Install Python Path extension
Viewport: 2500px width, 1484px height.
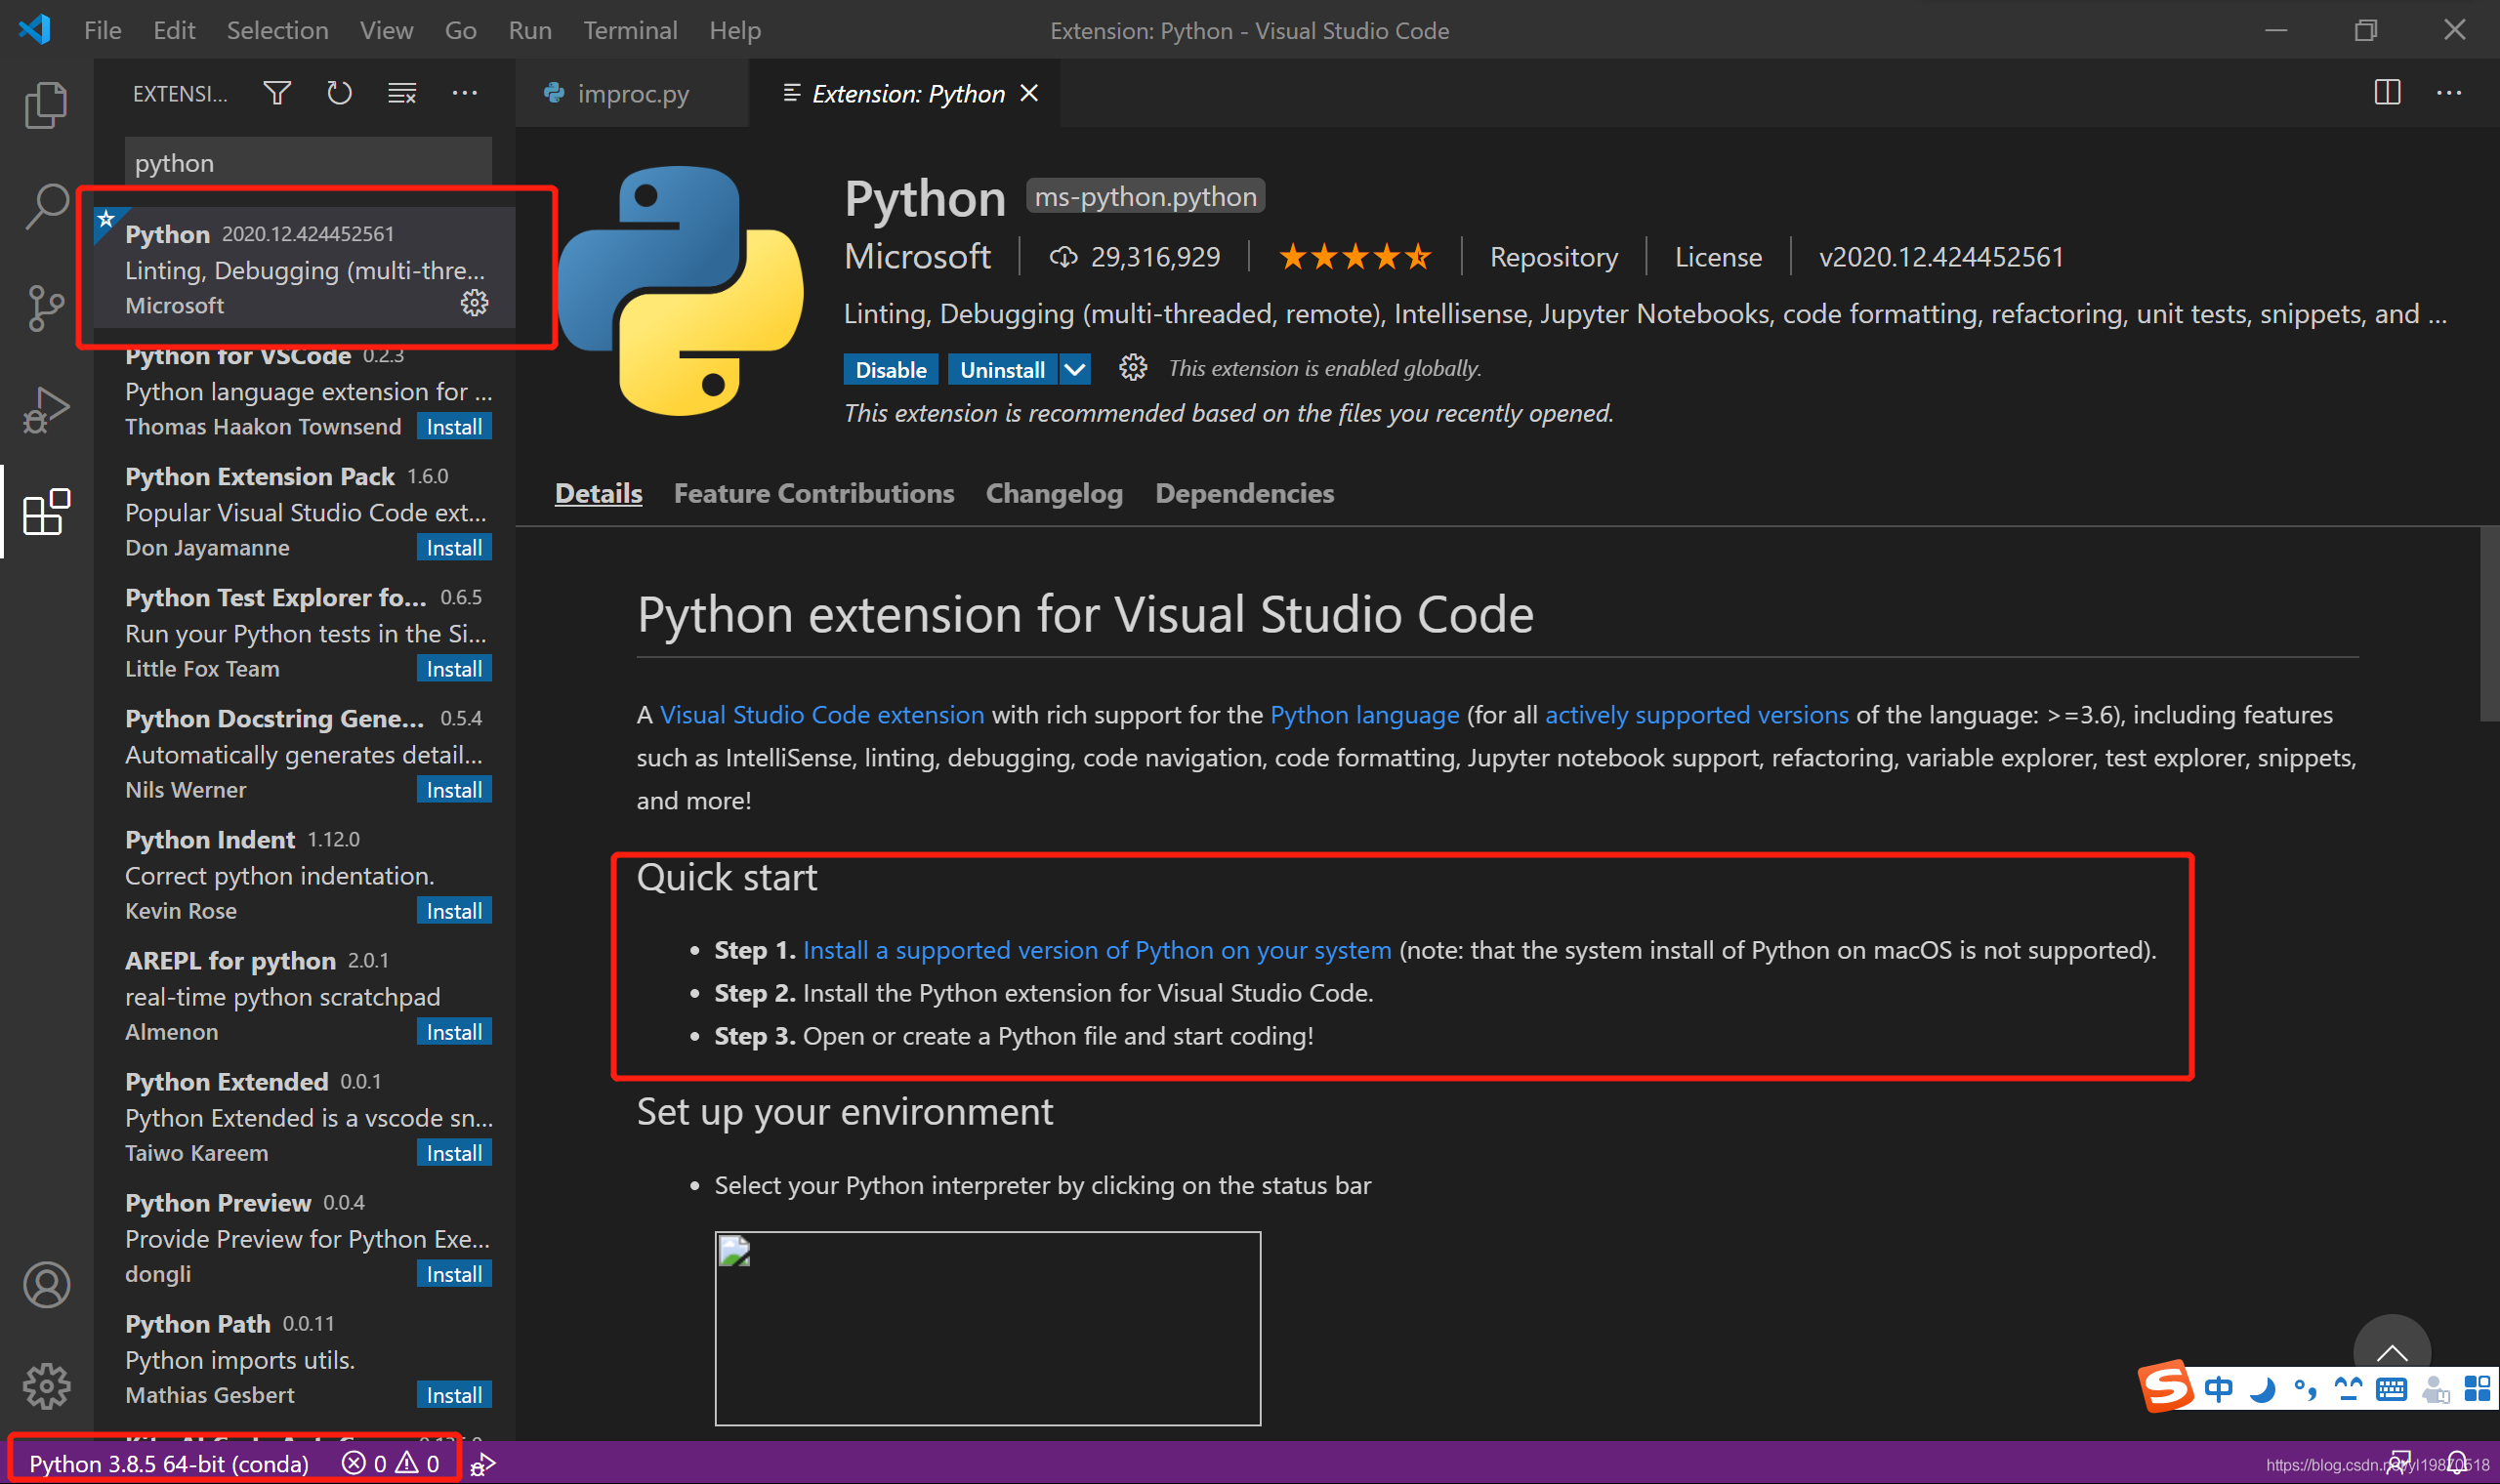click(454, 1395)
